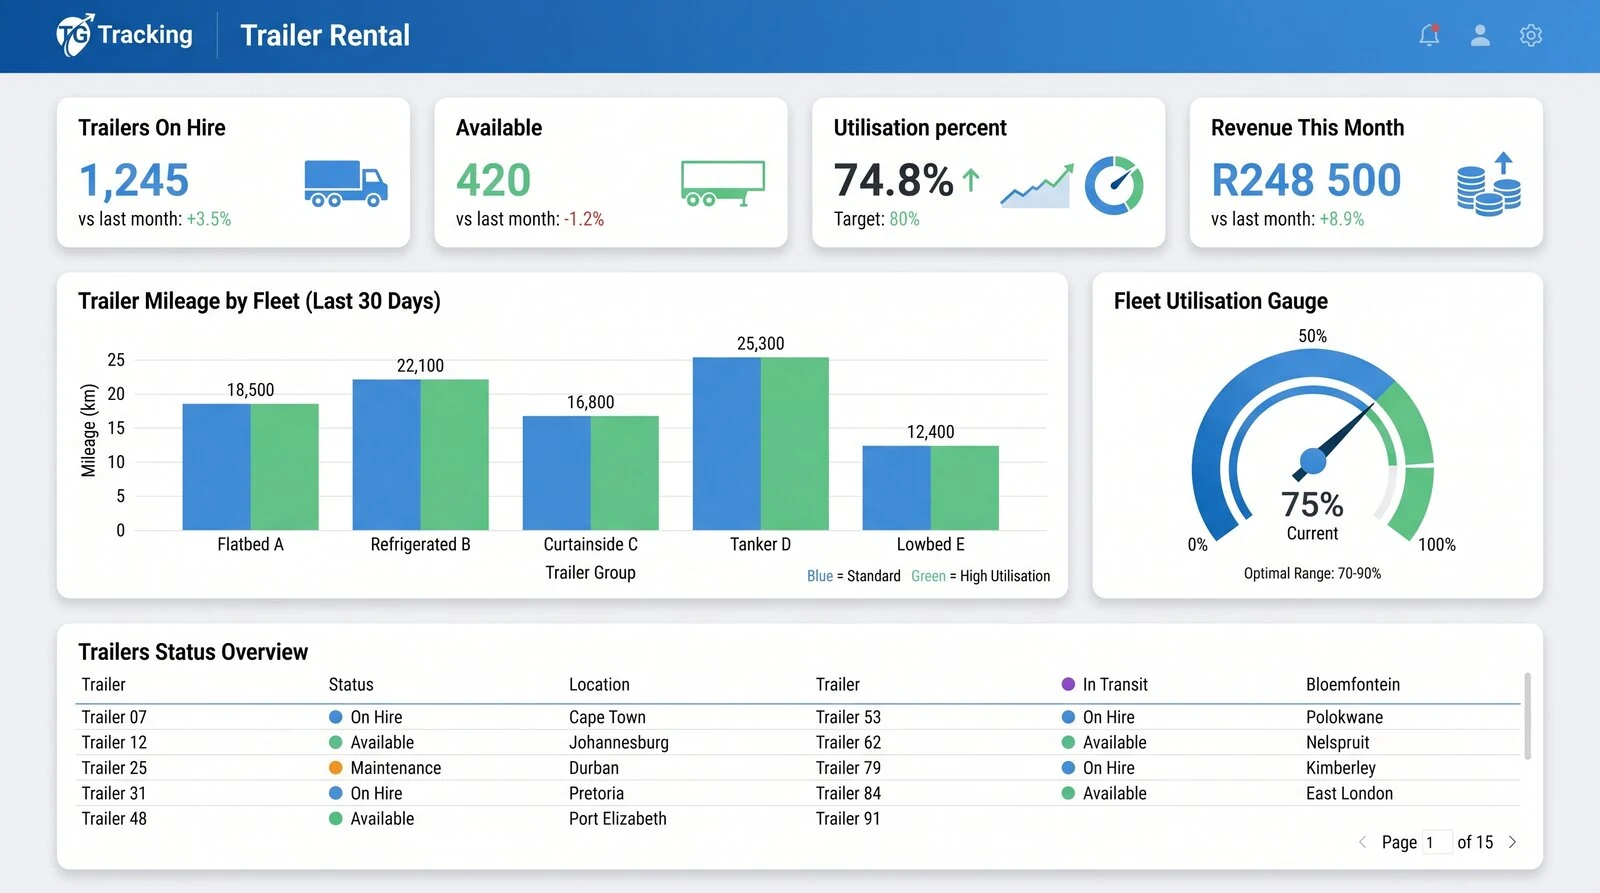Click the East London location cell
Screen dimensions: 1600x893
pos(1349,793)
